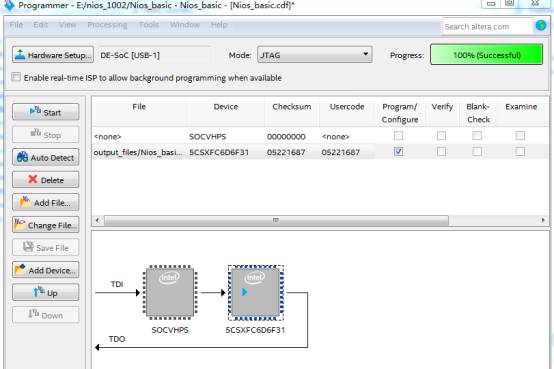Open the File menu

tap(16, 25)
